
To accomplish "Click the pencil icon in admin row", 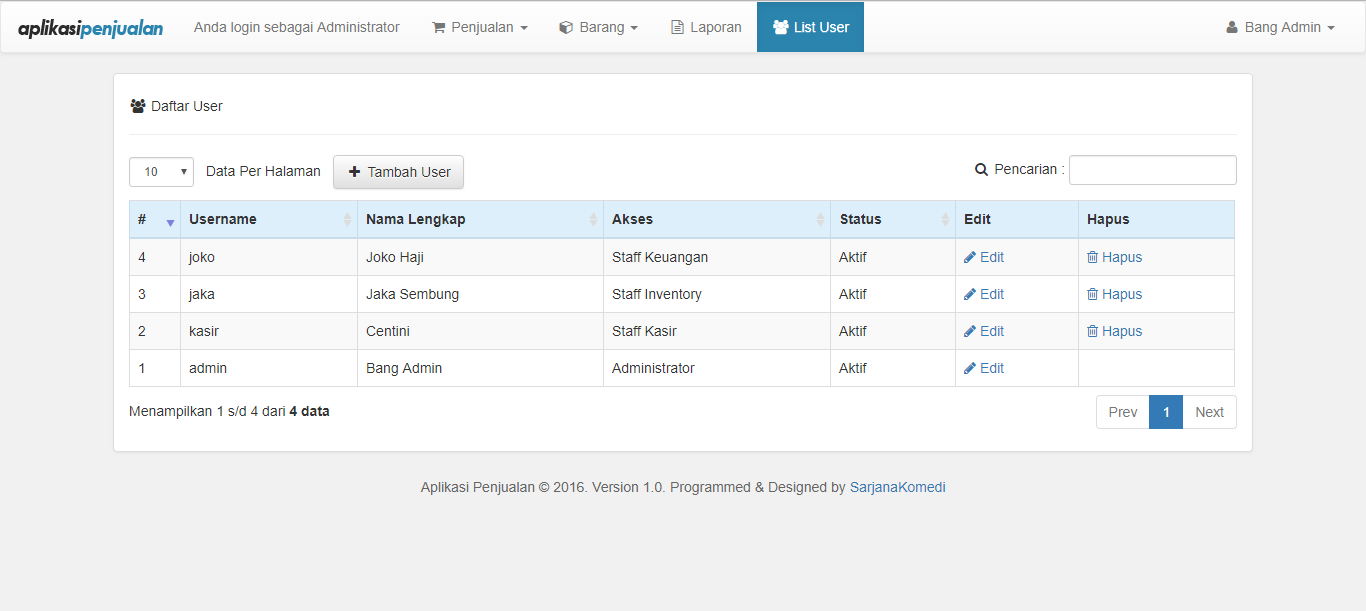I will pyautogui.click(x=969, y=368).
